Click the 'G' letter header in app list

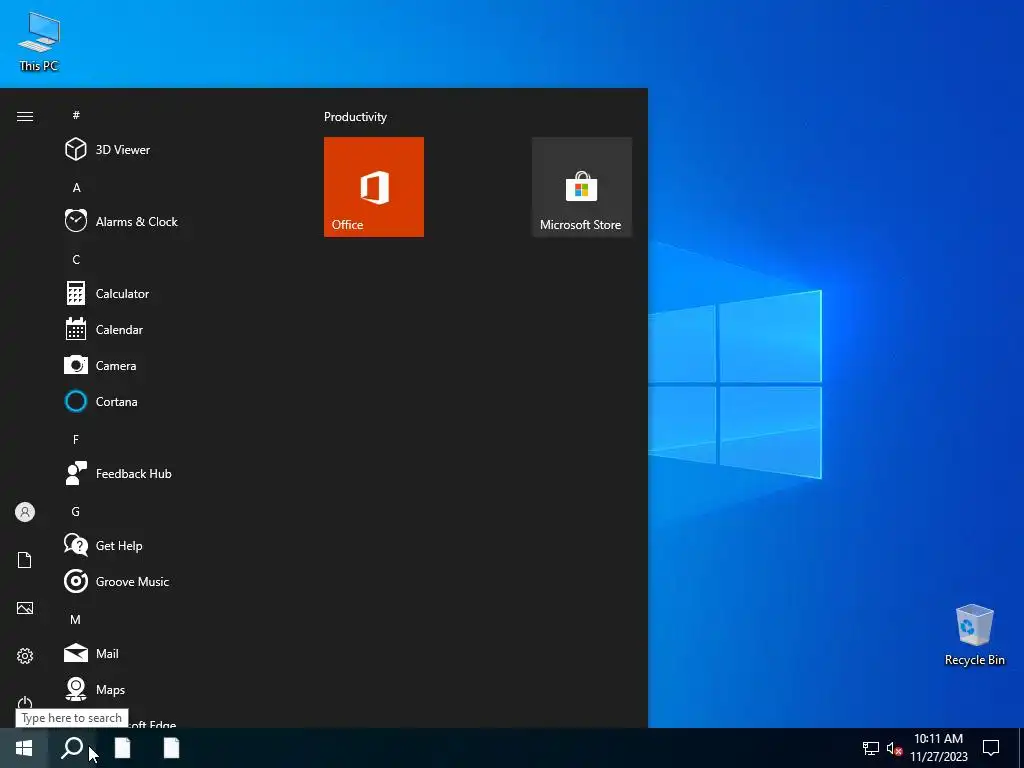pos(76,511)
